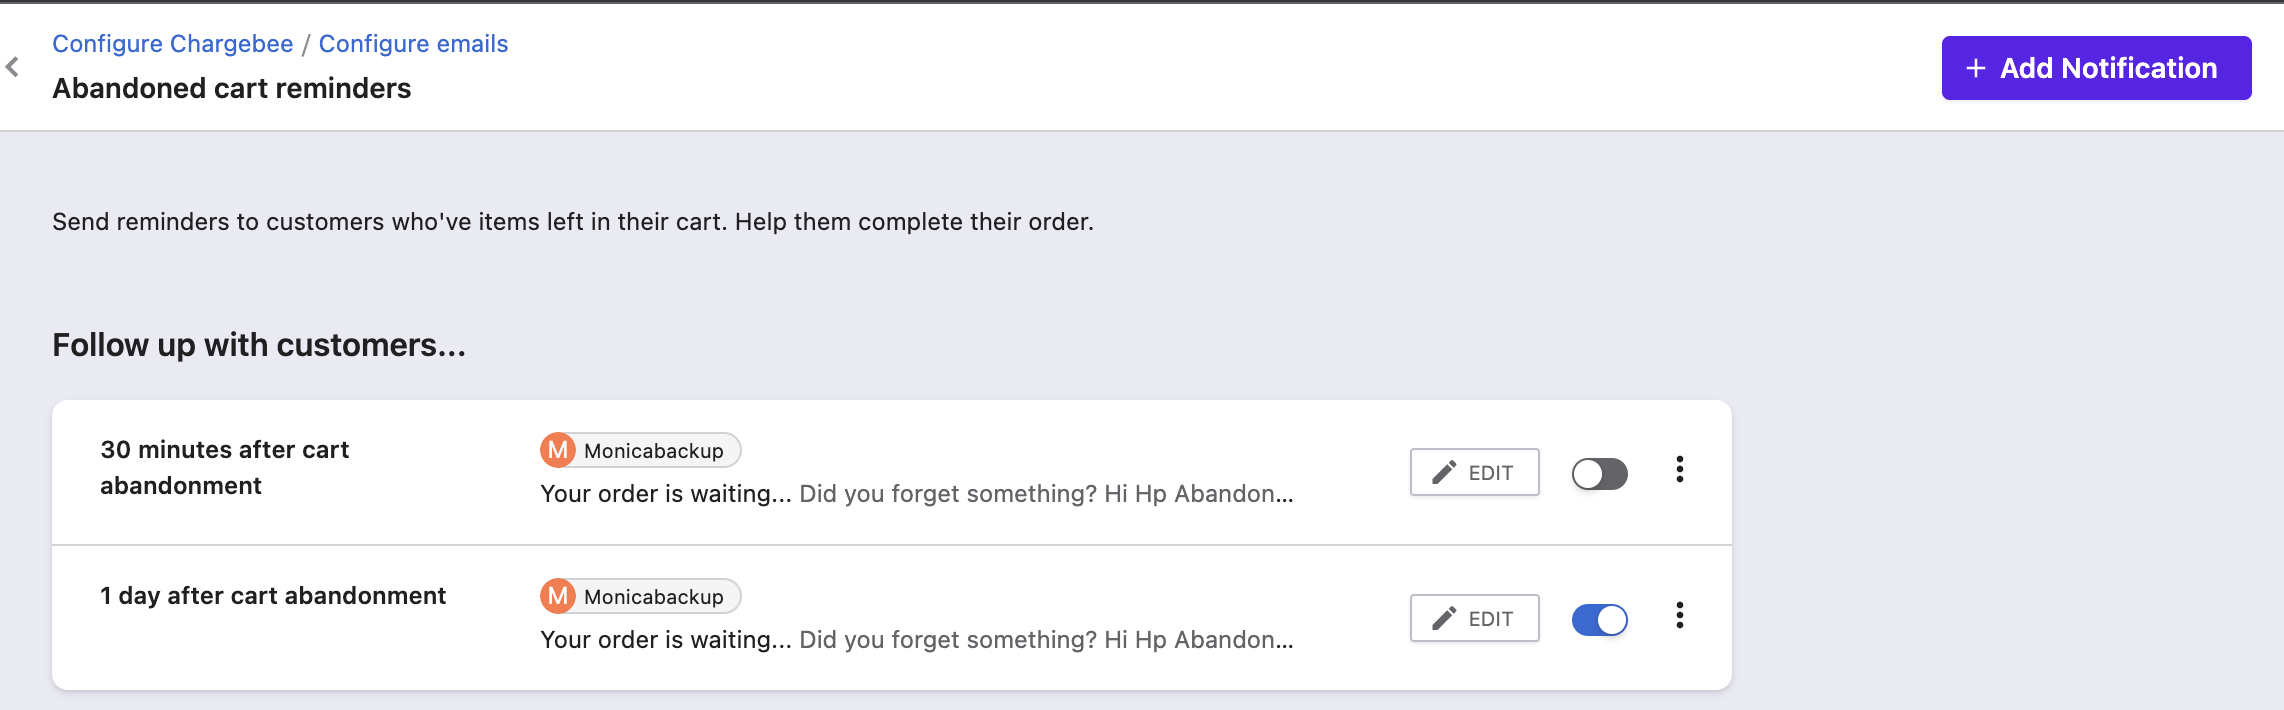
Task: Edit the 30 minutes reminder via pencil button
Action: click(x=1474, y=473)
